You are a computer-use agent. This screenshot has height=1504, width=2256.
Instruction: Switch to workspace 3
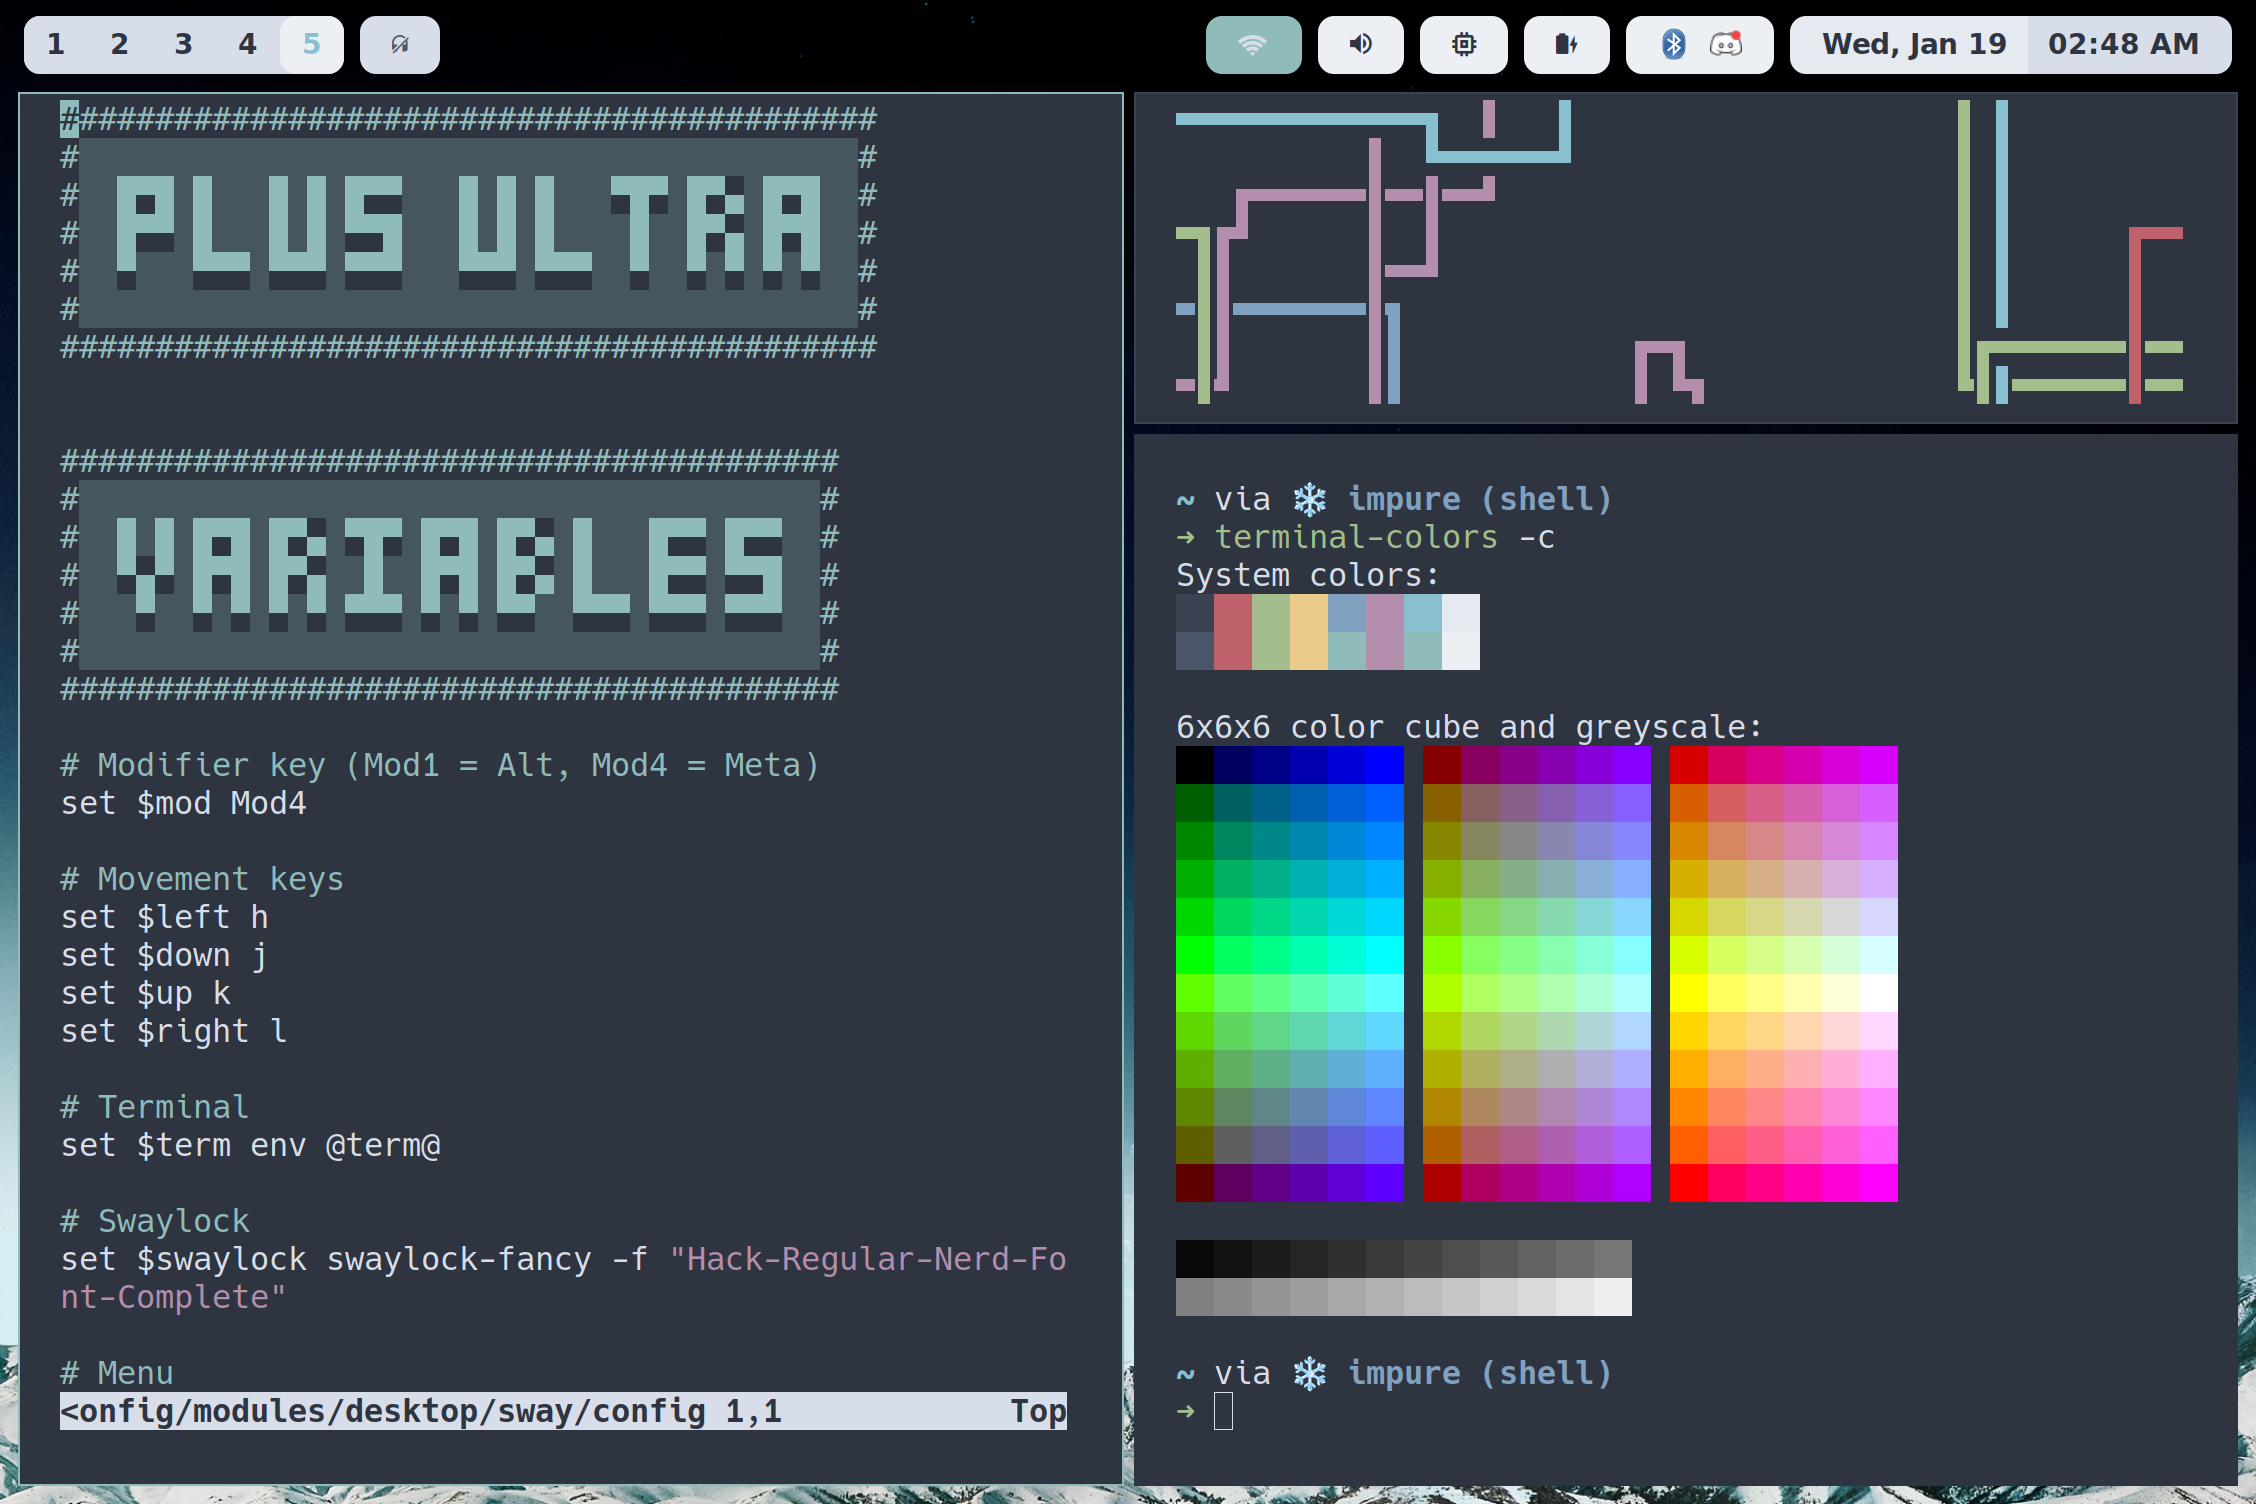184,44
